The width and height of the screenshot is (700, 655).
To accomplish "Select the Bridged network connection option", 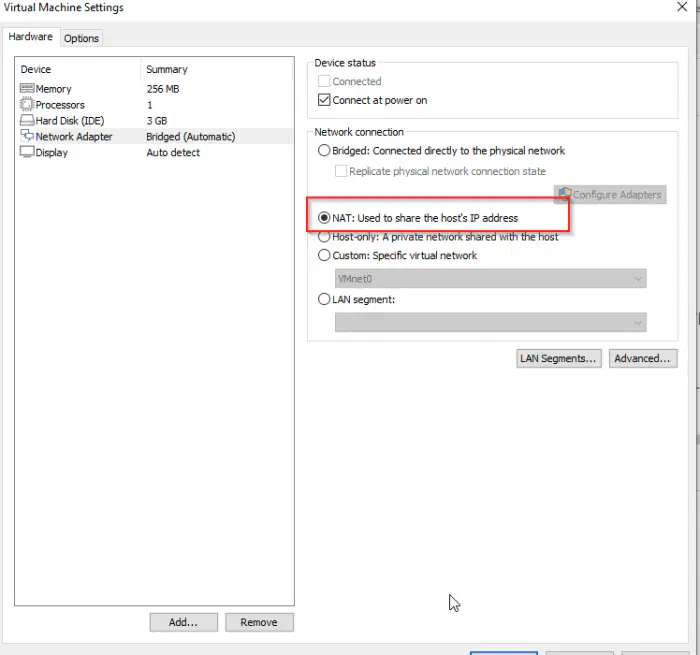I will point(324,151).
